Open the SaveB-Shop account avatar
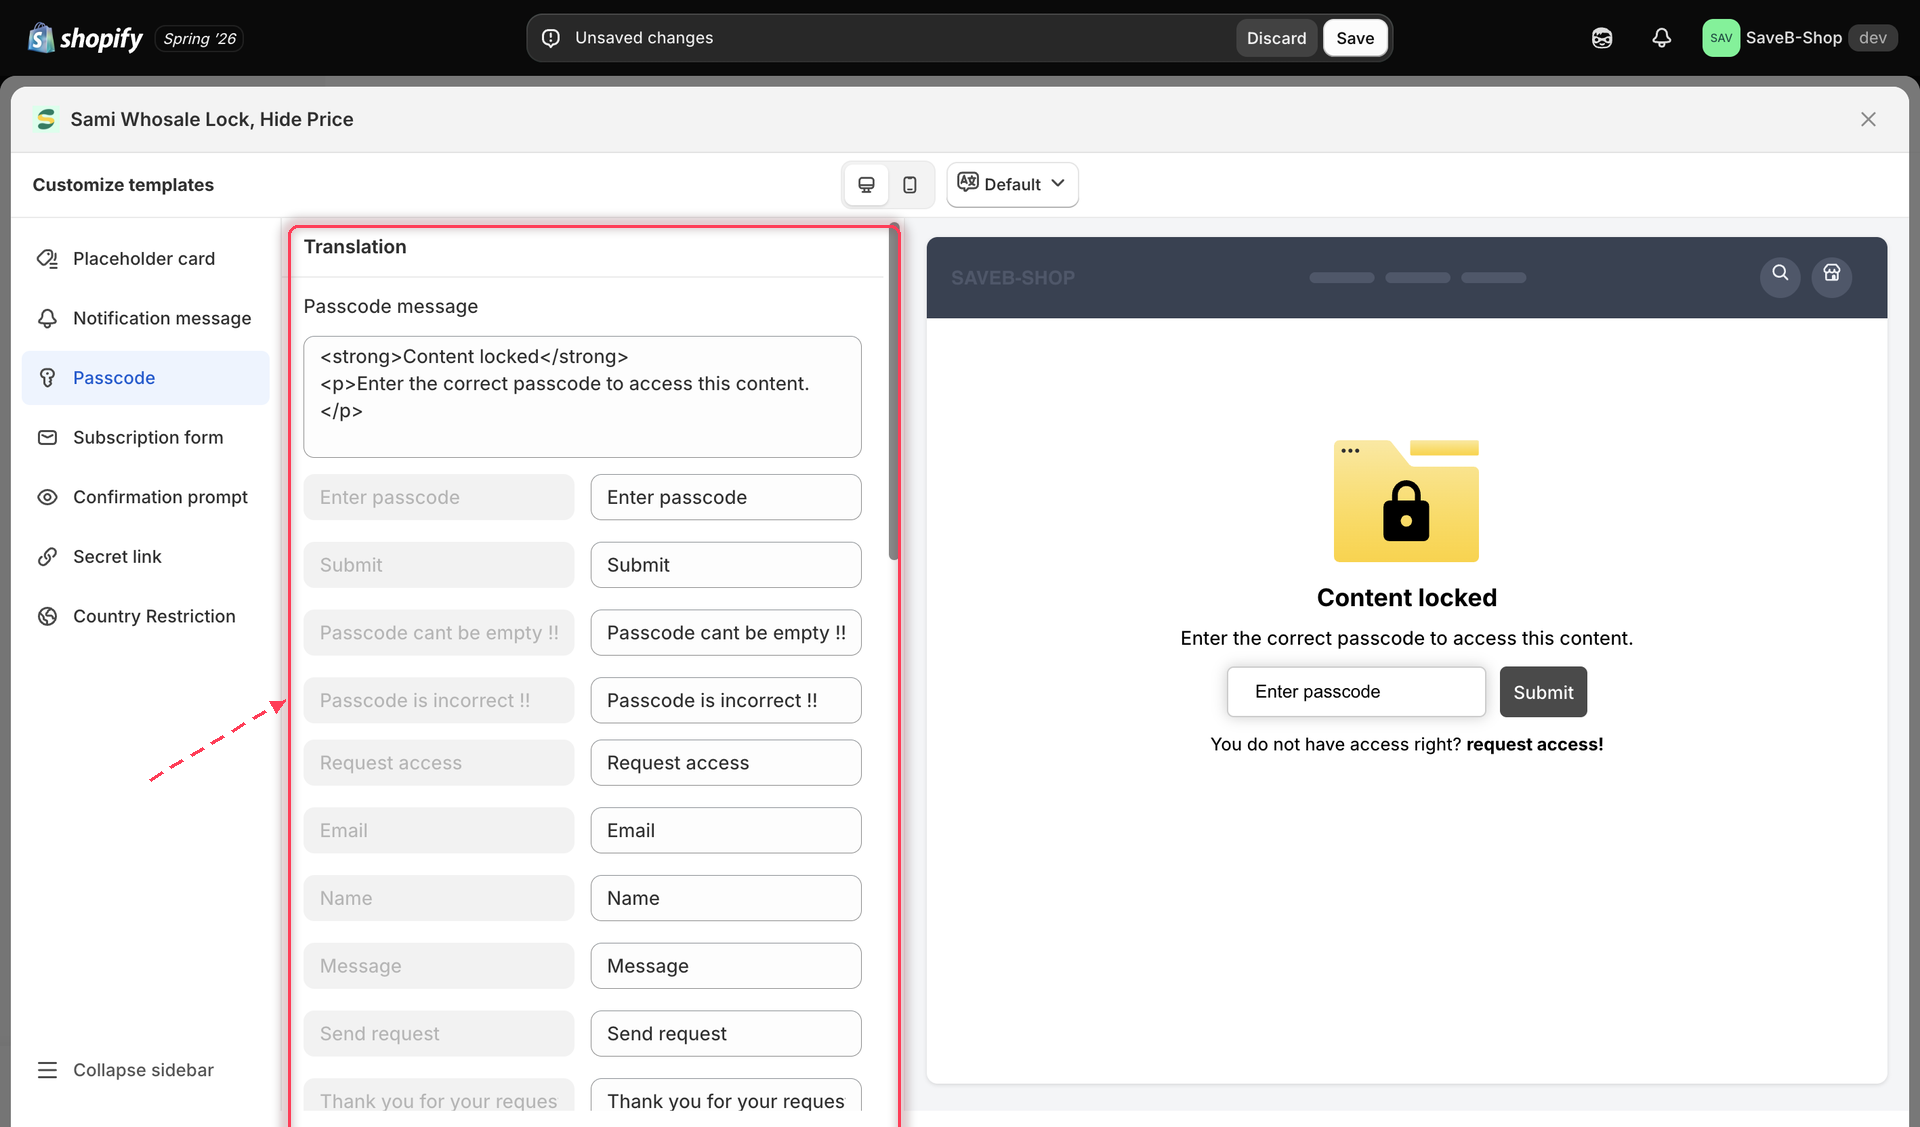Screen dimensions: 1920x1127 click(x=1720, y=38)
